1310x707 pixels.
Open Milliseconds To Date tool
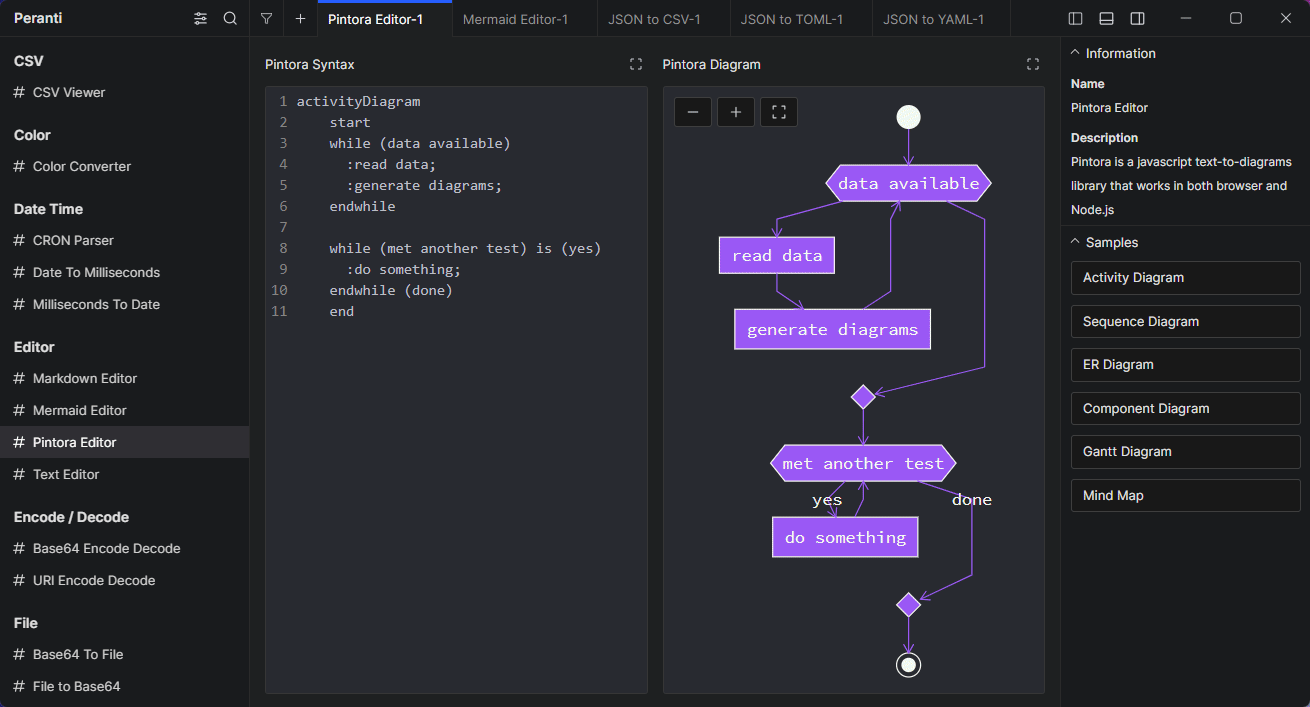pos(124,304)
